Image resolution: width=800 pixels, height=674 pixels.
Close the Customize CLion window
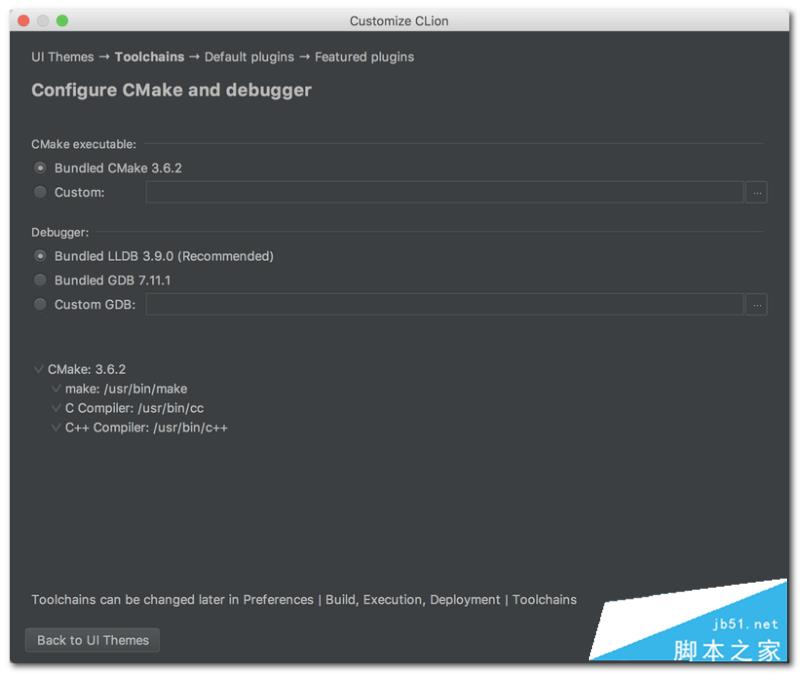coord(23,20)
